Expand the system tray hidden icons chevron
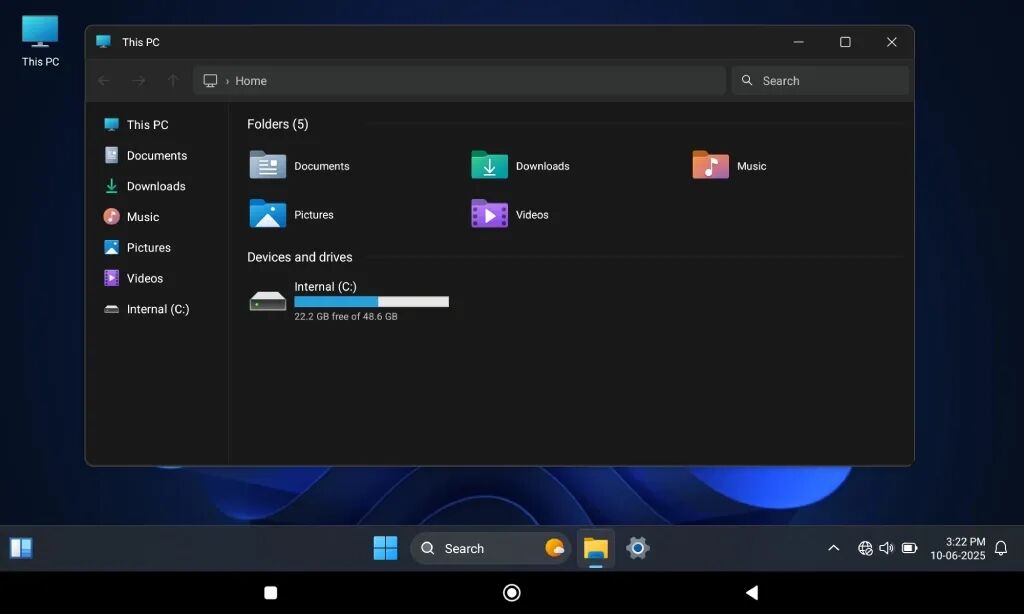The width and height of the screenshot is (1024, 614). click(x=833, y=548)
